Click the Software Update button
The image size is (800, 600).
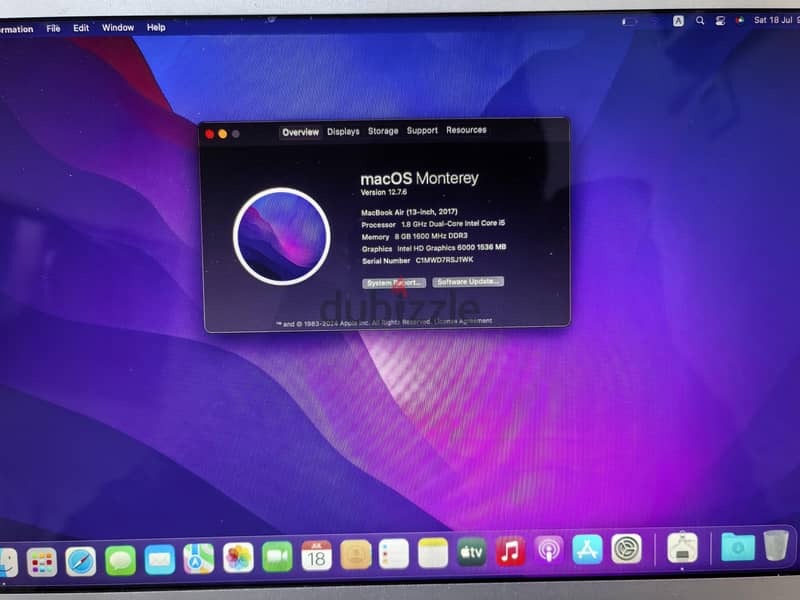(468, 282)
